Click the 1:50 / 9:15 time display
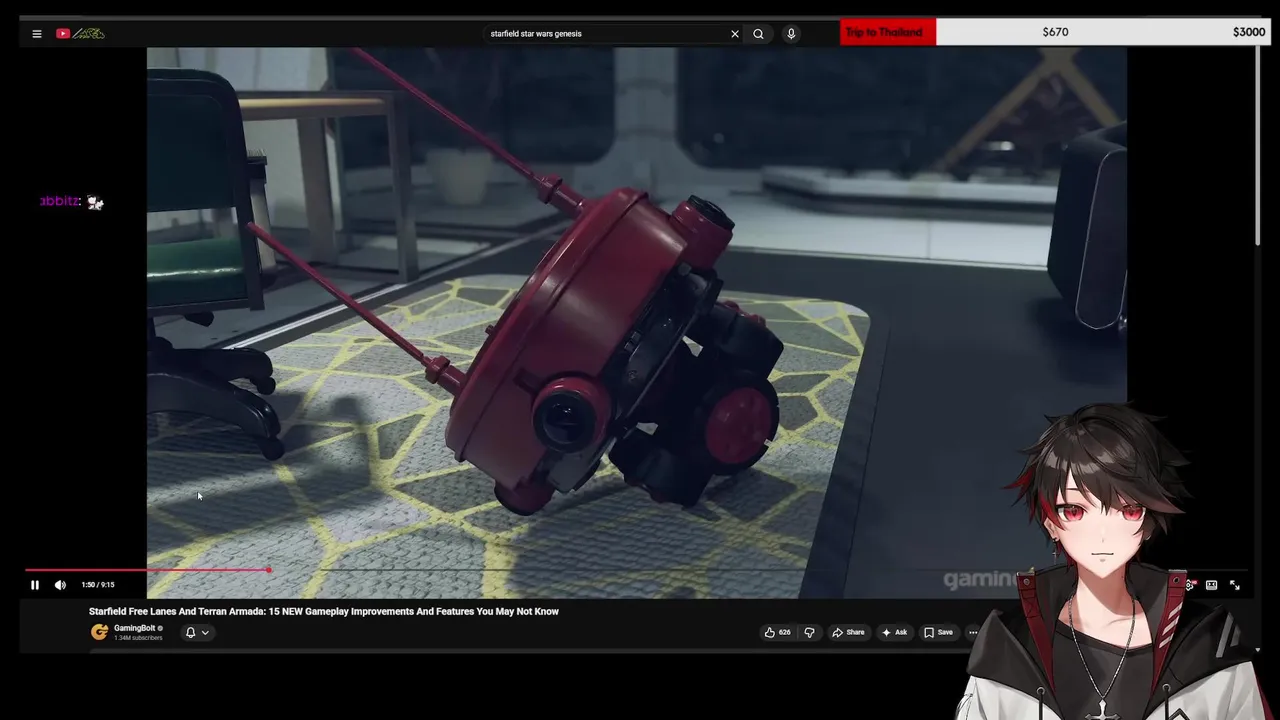 (x=98, y=585)
